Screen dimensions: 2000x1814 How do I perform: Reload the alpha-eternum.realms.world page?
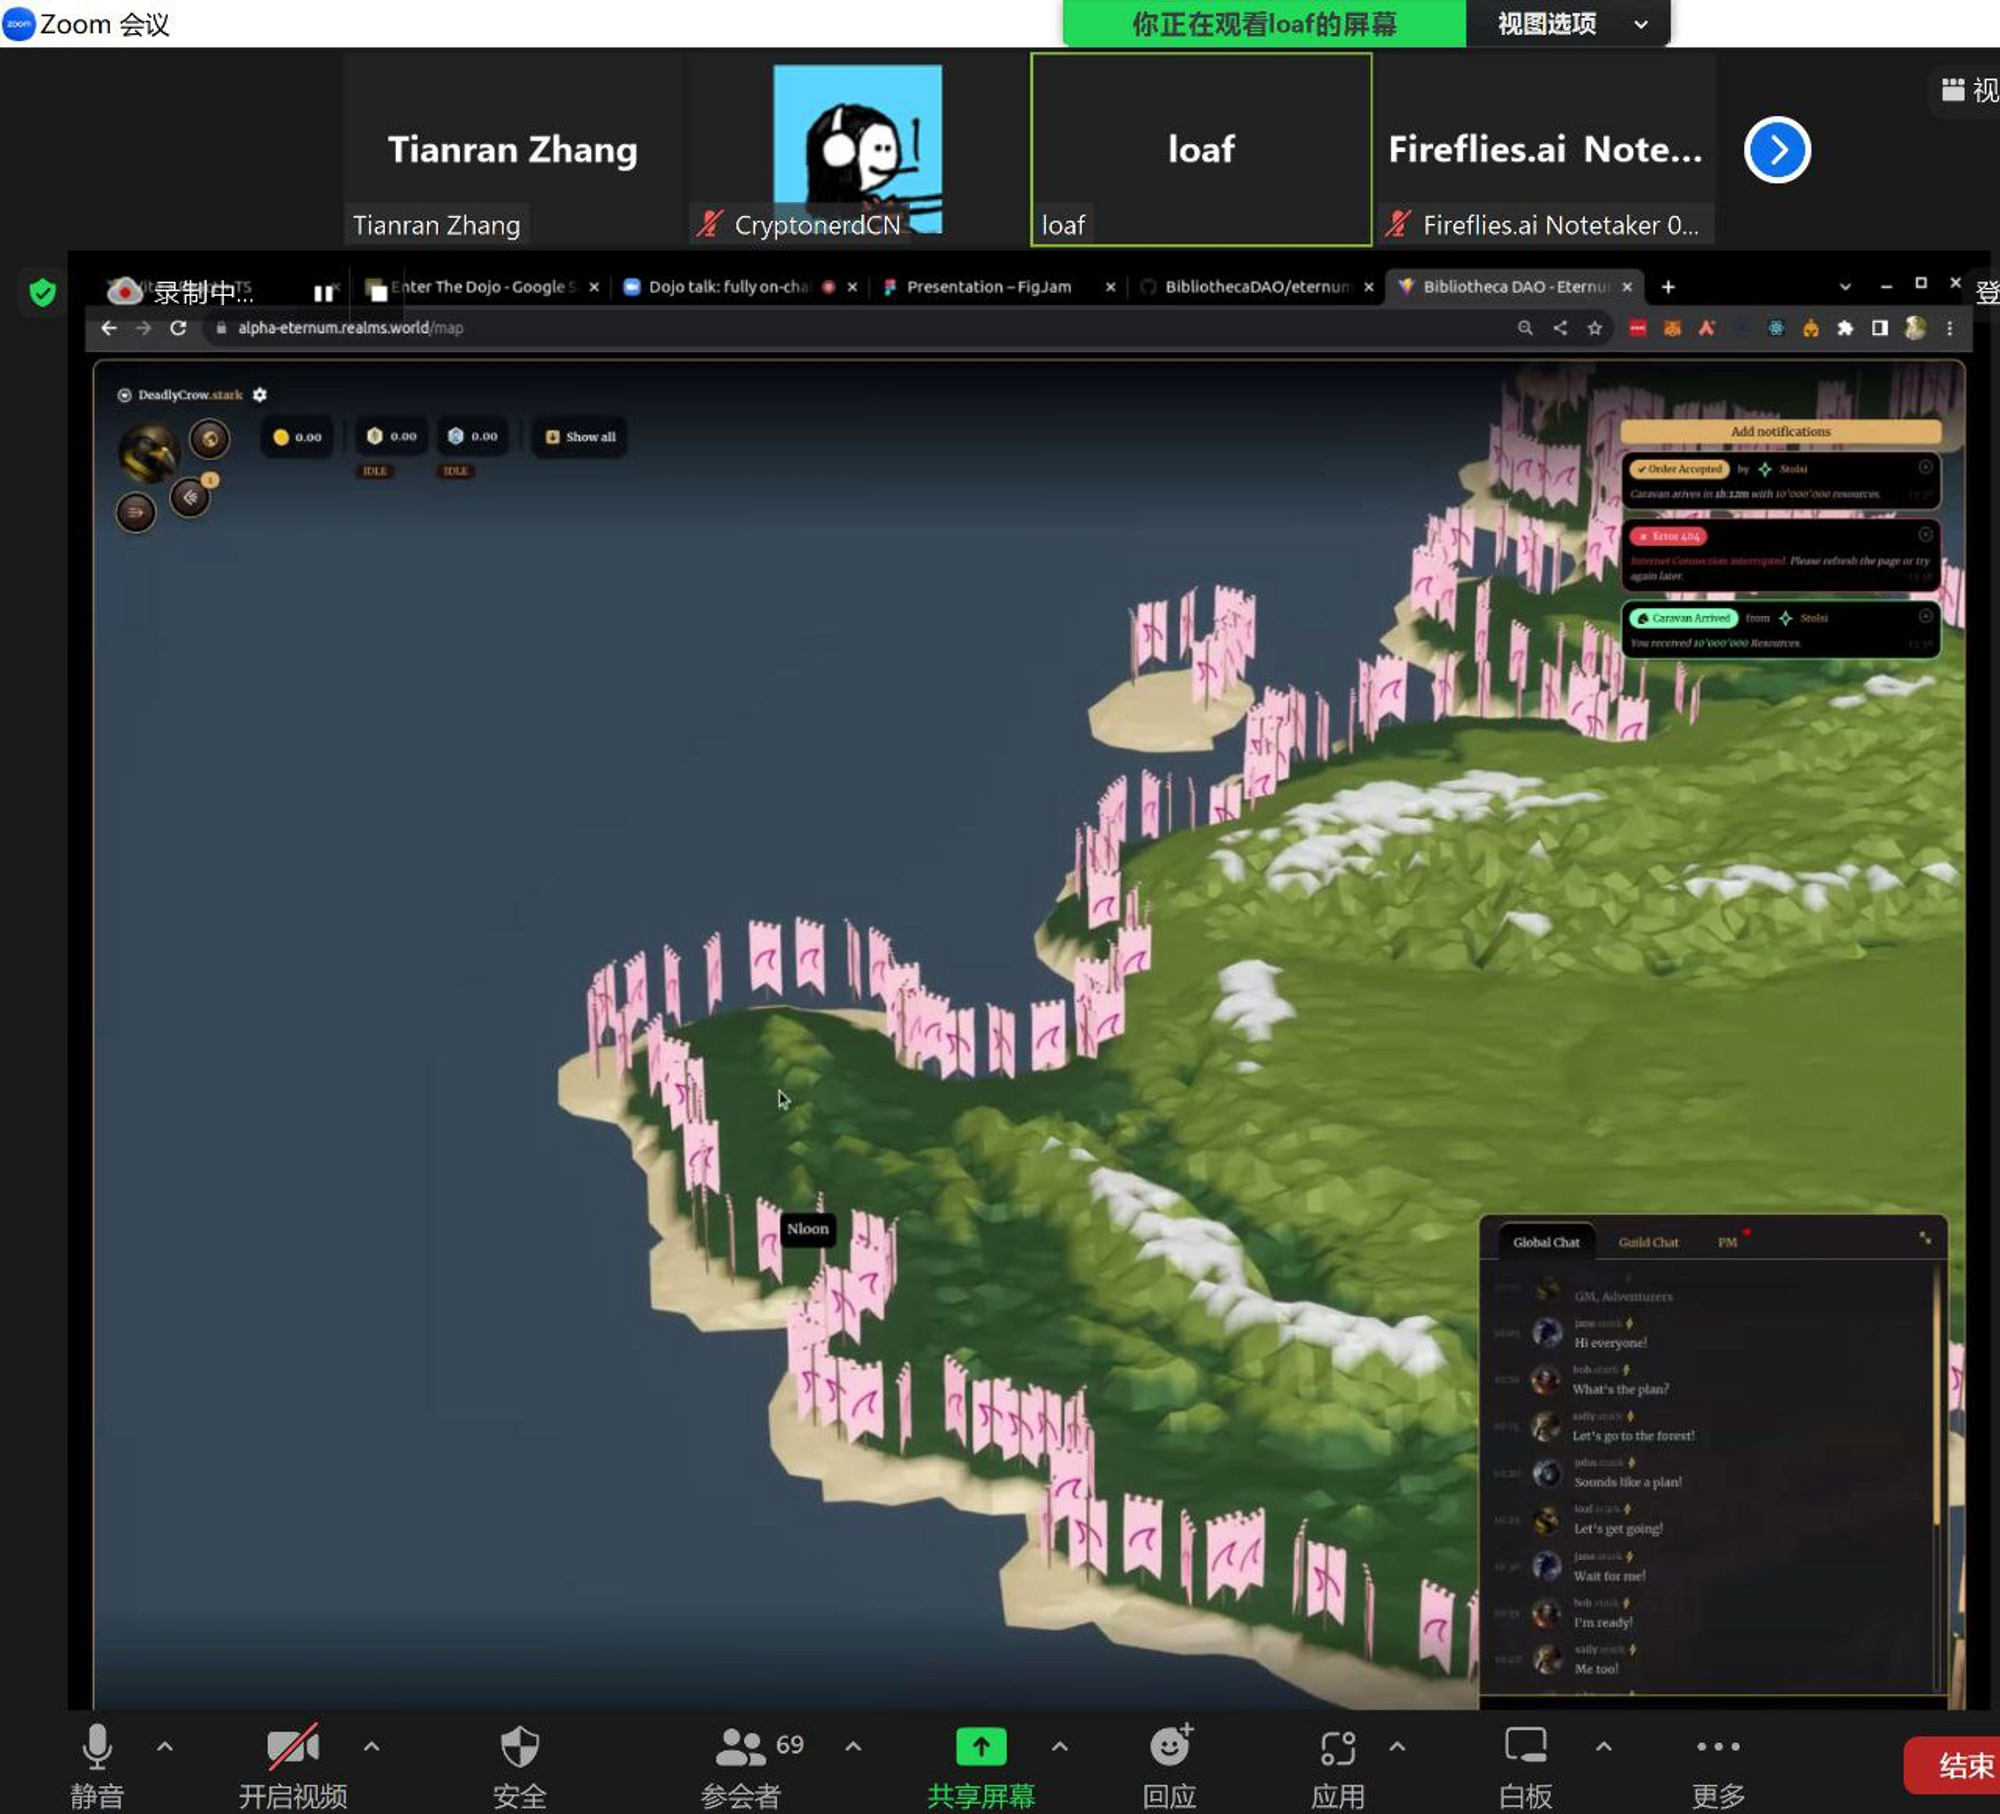click(x=178, y=328)
